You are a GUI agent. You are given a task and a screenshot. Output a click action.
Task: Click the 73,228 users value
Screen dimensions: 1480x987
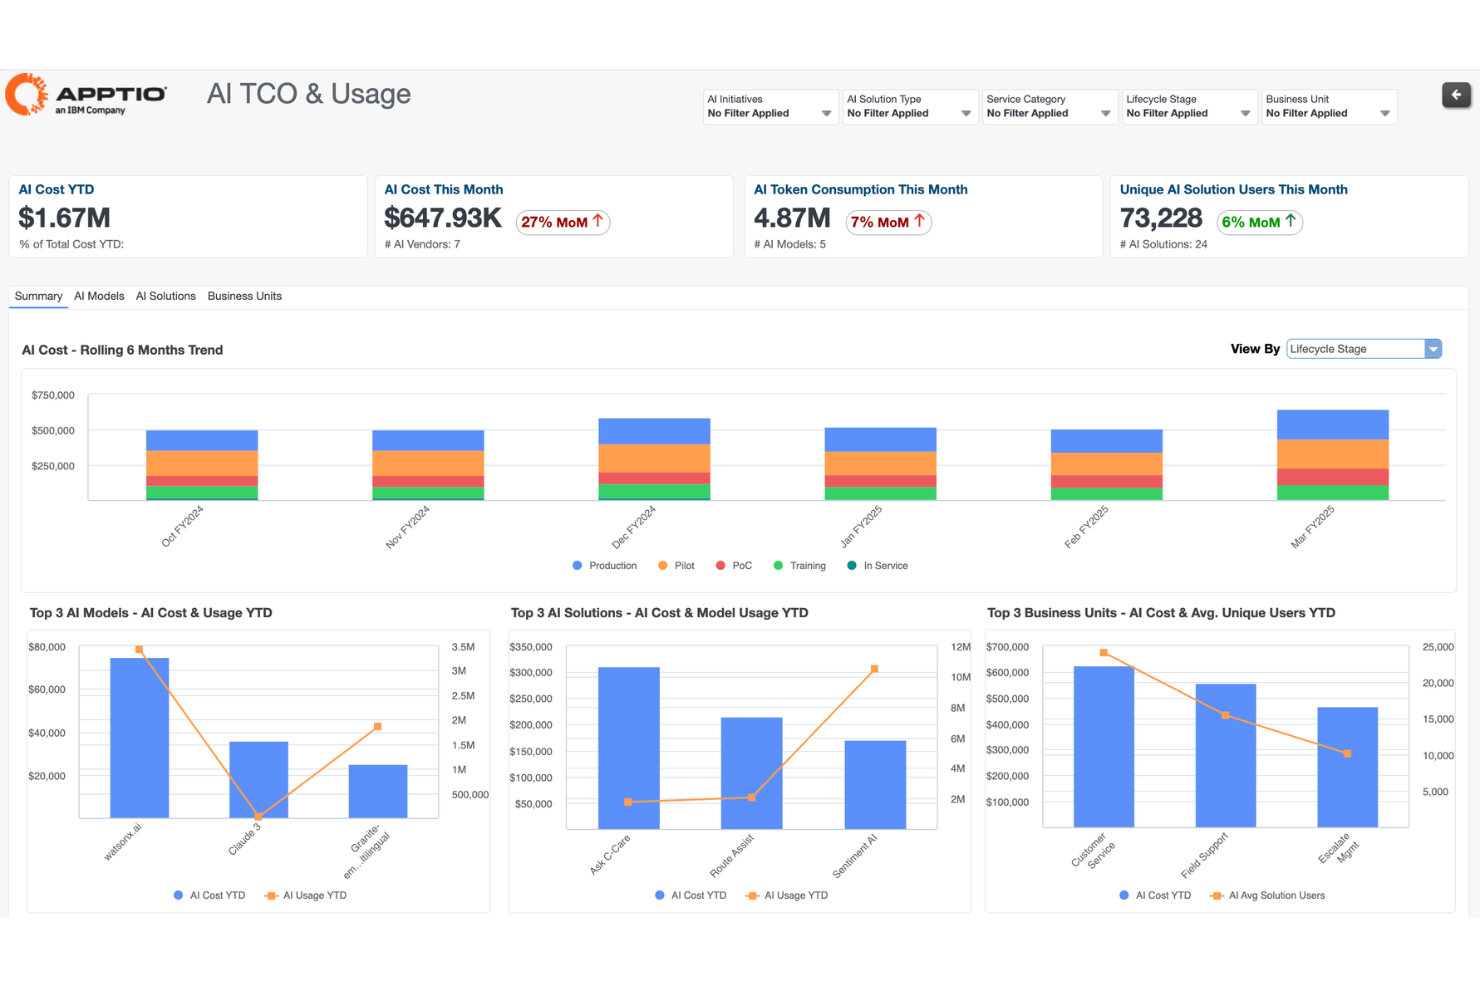pos(1161,218)
